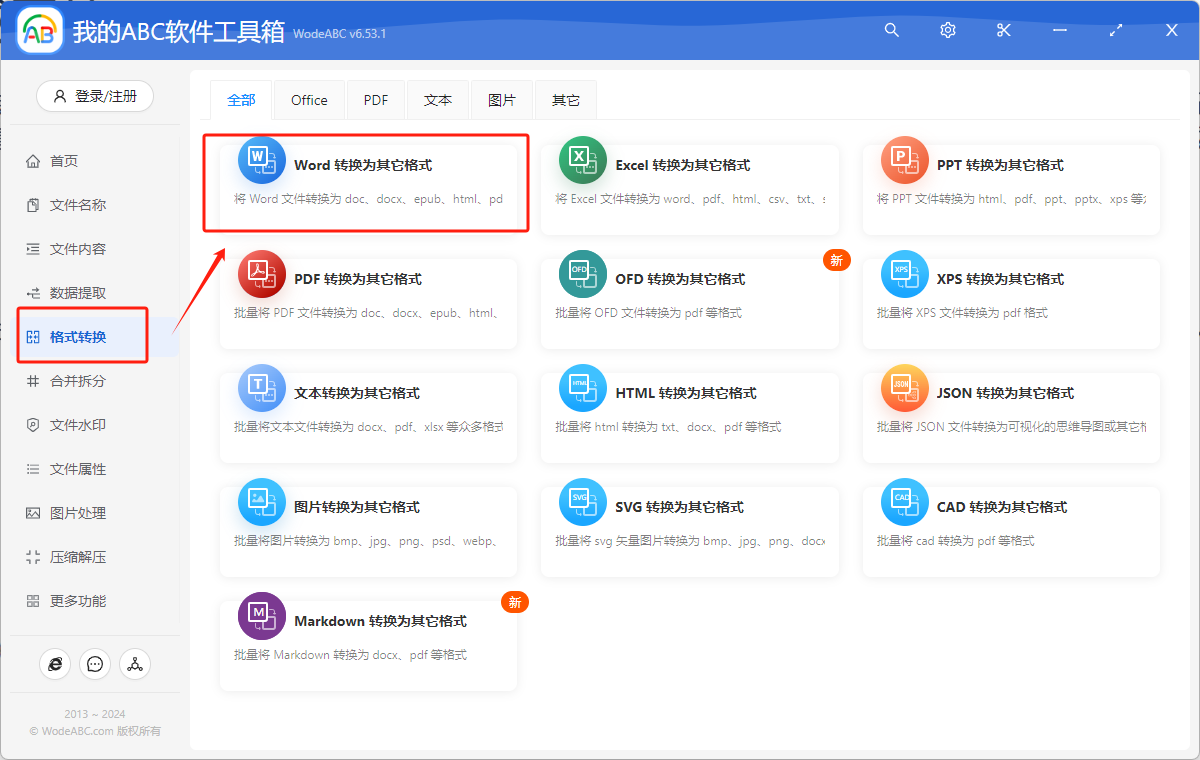Open the 数据提取 sidebar feature
The height and width of the screenshot is (760, 1200).
78,292
